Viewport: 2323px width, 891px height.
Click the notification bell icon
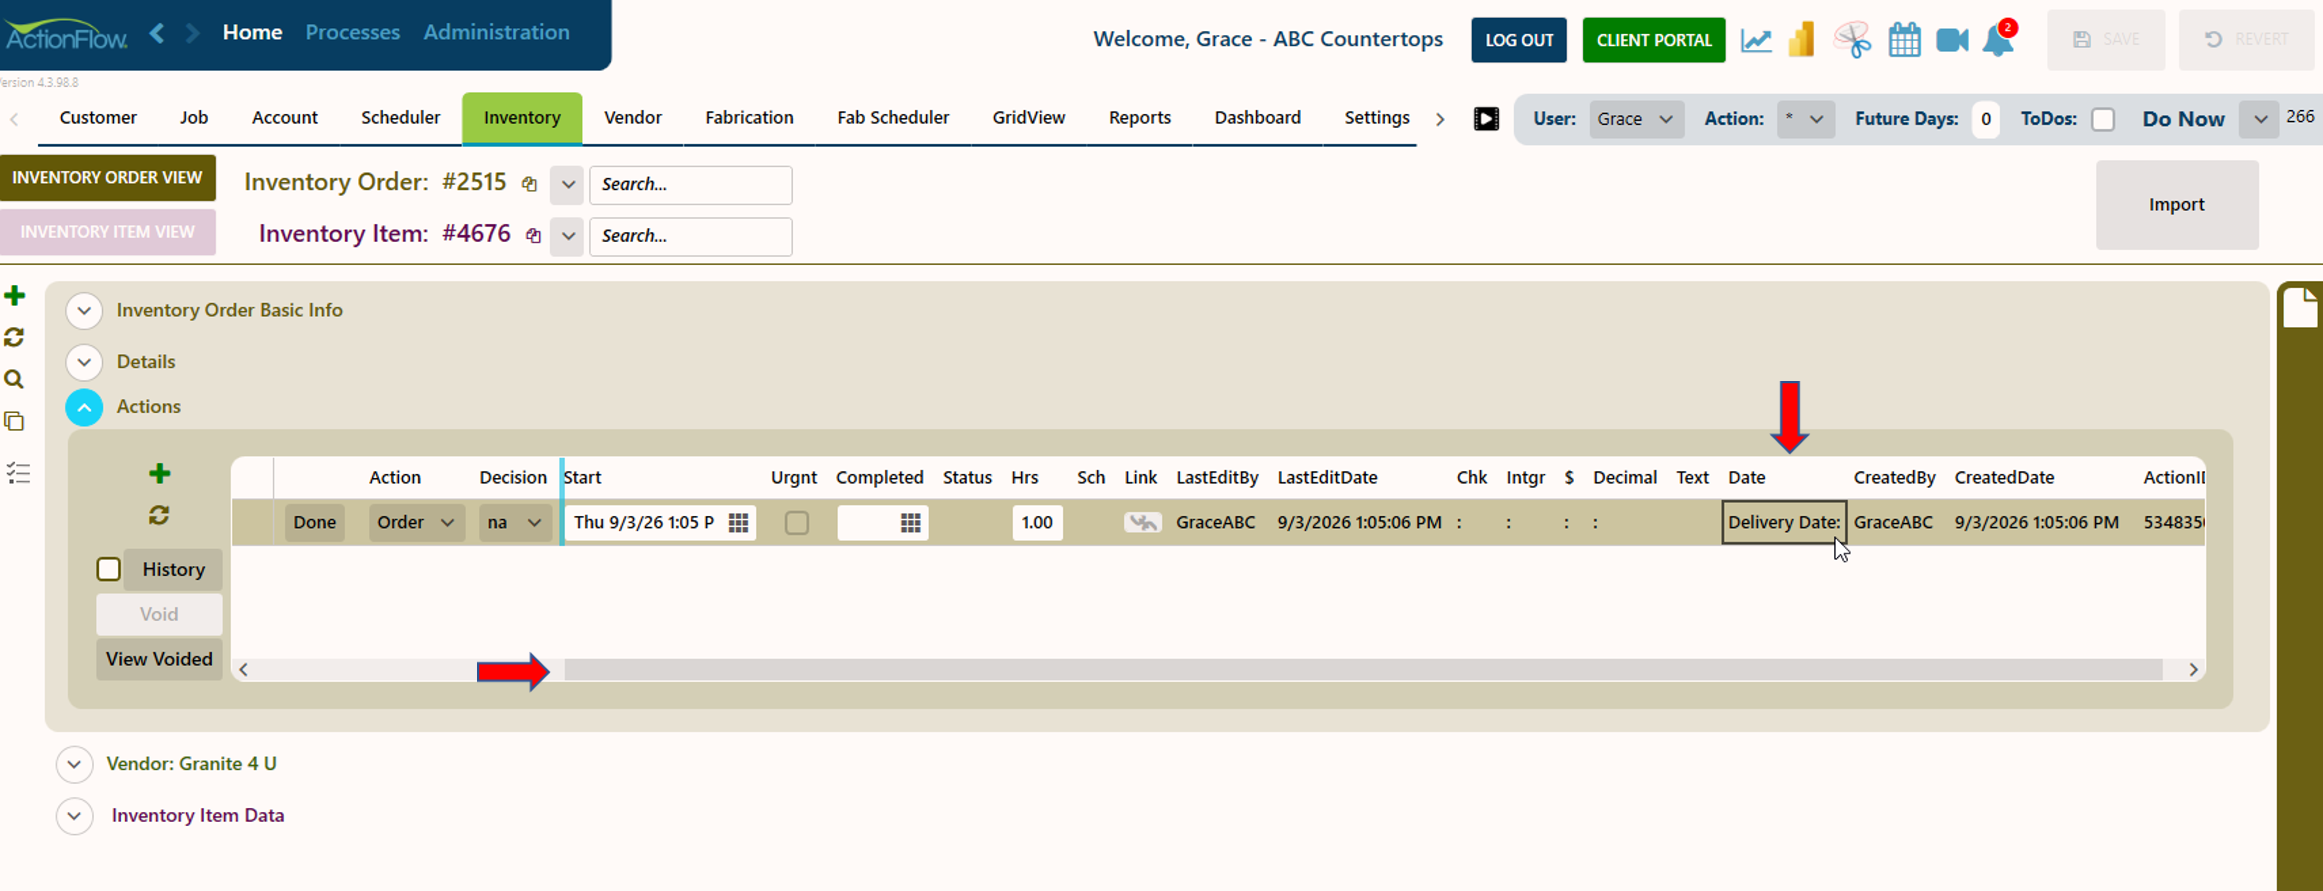[1999, 40]
